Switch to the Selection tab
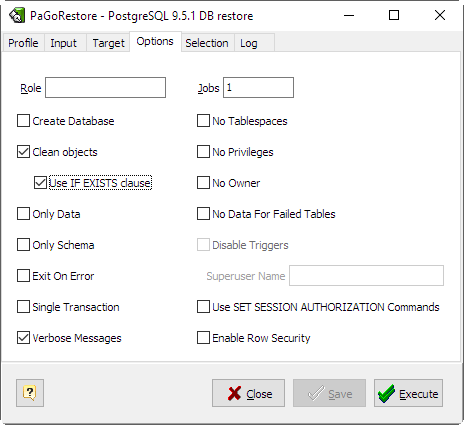464x425 pixels. (207, 43)
